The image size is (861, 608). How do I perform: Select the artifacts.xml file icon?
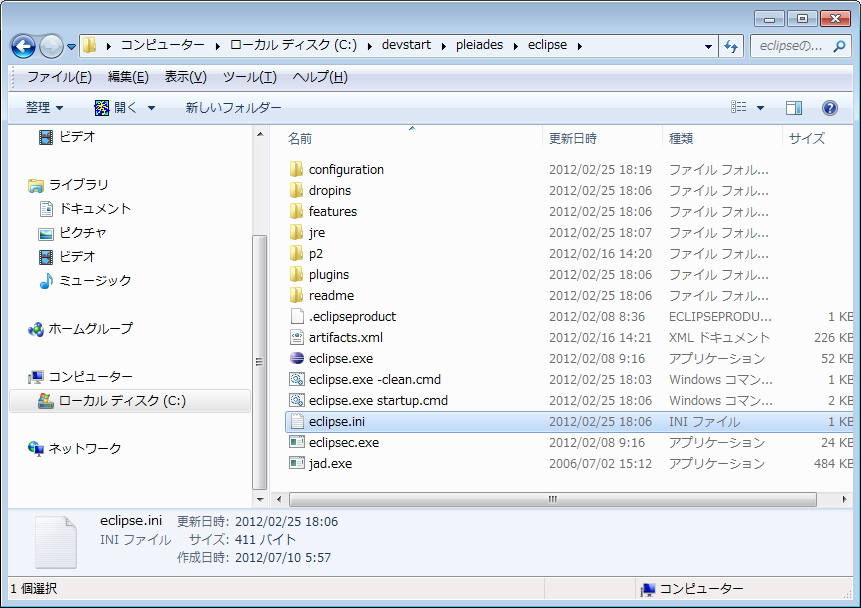297,337
